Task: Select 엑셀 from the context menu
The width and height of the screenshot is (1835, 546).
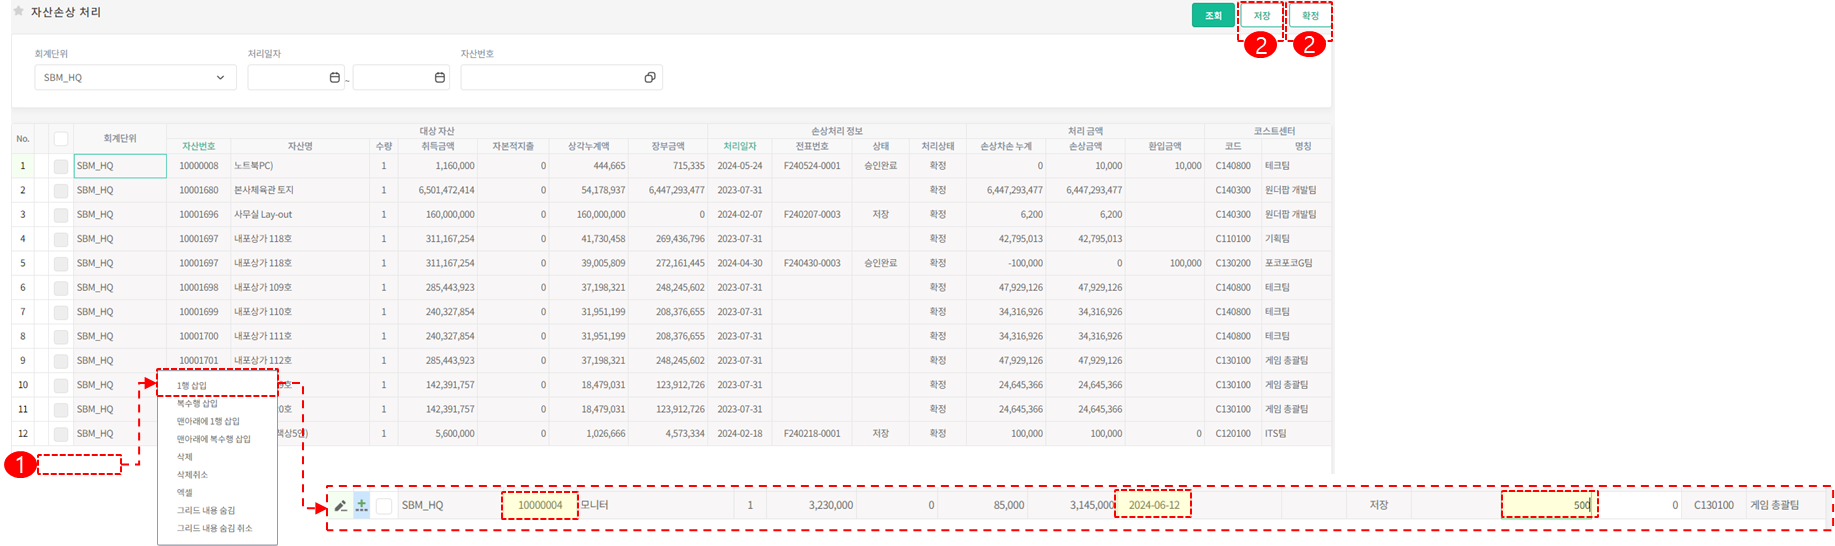Action: click(x=185, y=492)
